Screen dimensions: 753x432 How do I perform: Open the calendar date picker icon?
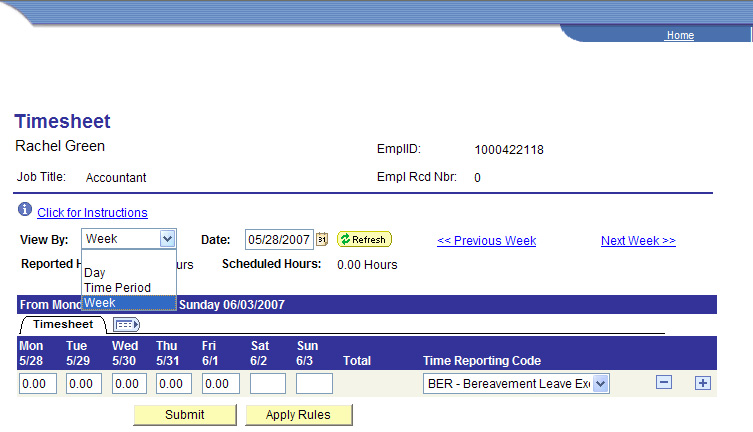pyautogui.click(x=322, y=239)
